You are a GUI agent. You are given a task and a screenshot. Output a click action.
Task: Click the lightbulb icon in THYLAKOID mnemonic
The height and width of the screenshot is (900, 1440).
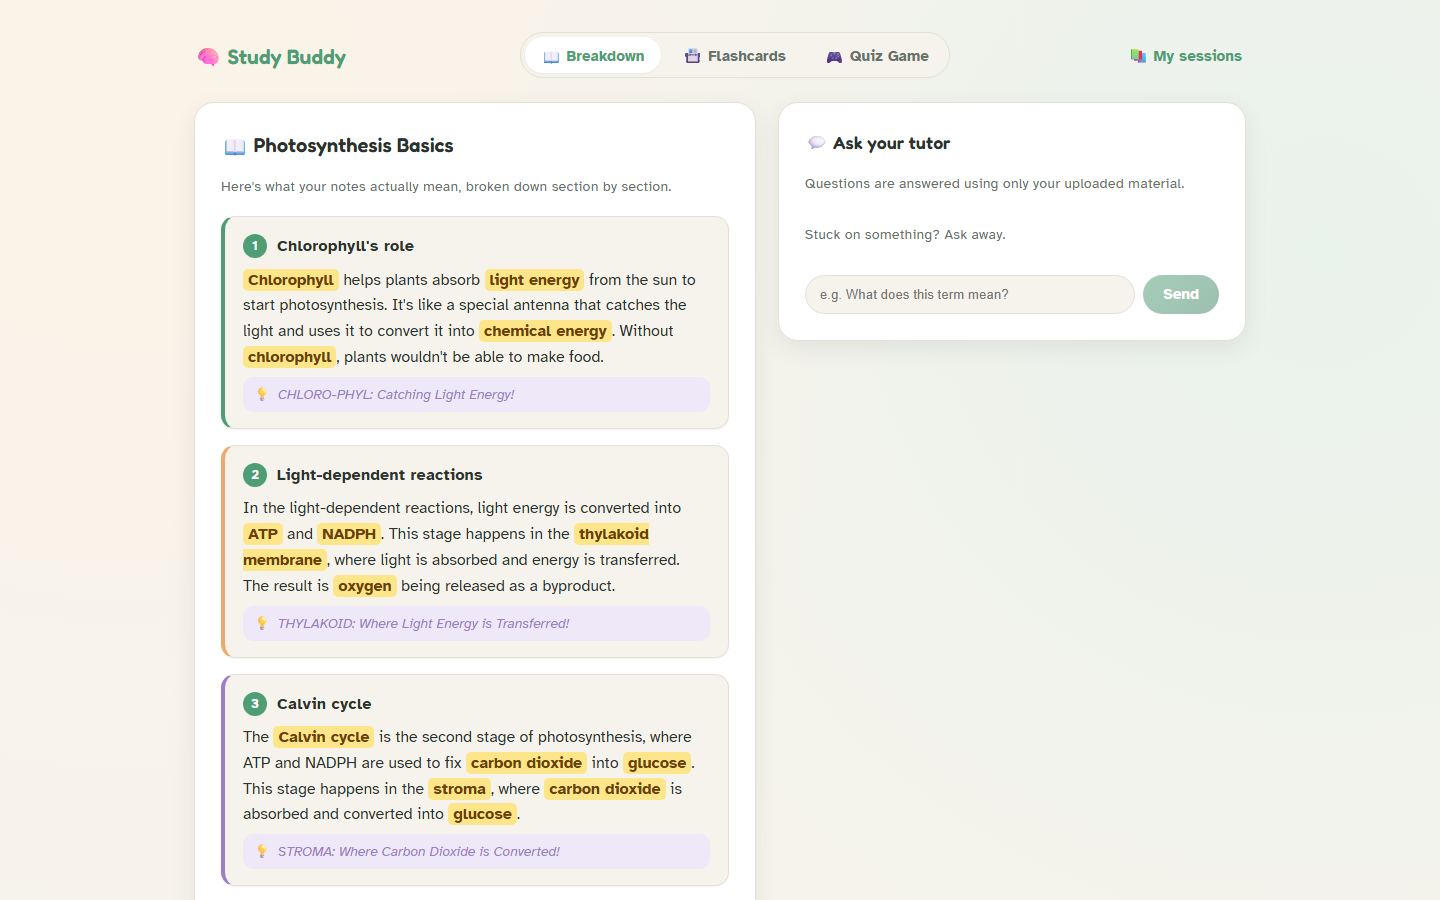pyautogui.click(x=262, y=623)
